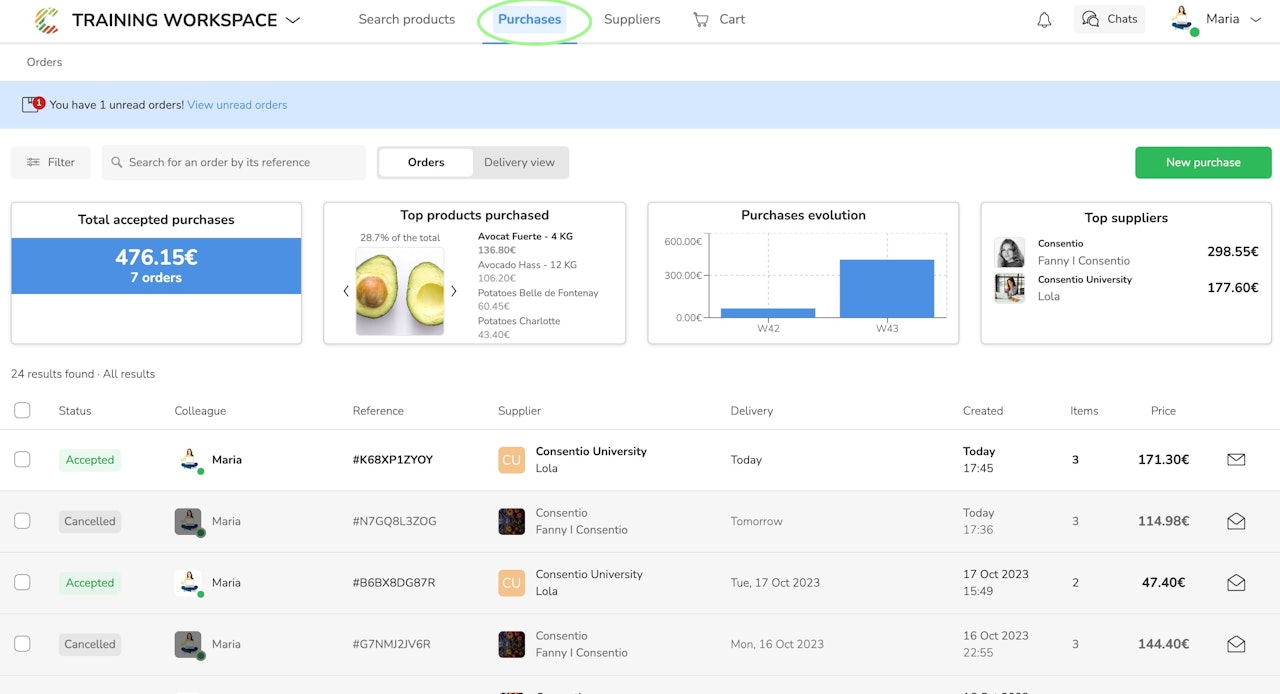
Task: Go to Suppliers menu item
Action: click(x=632, y=19)
